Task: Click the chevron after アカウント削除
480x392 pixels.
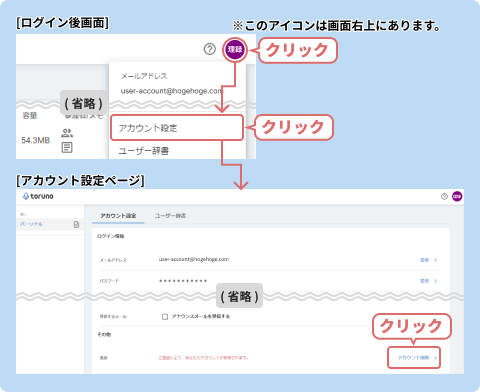Action: click(x=435, y=358)
